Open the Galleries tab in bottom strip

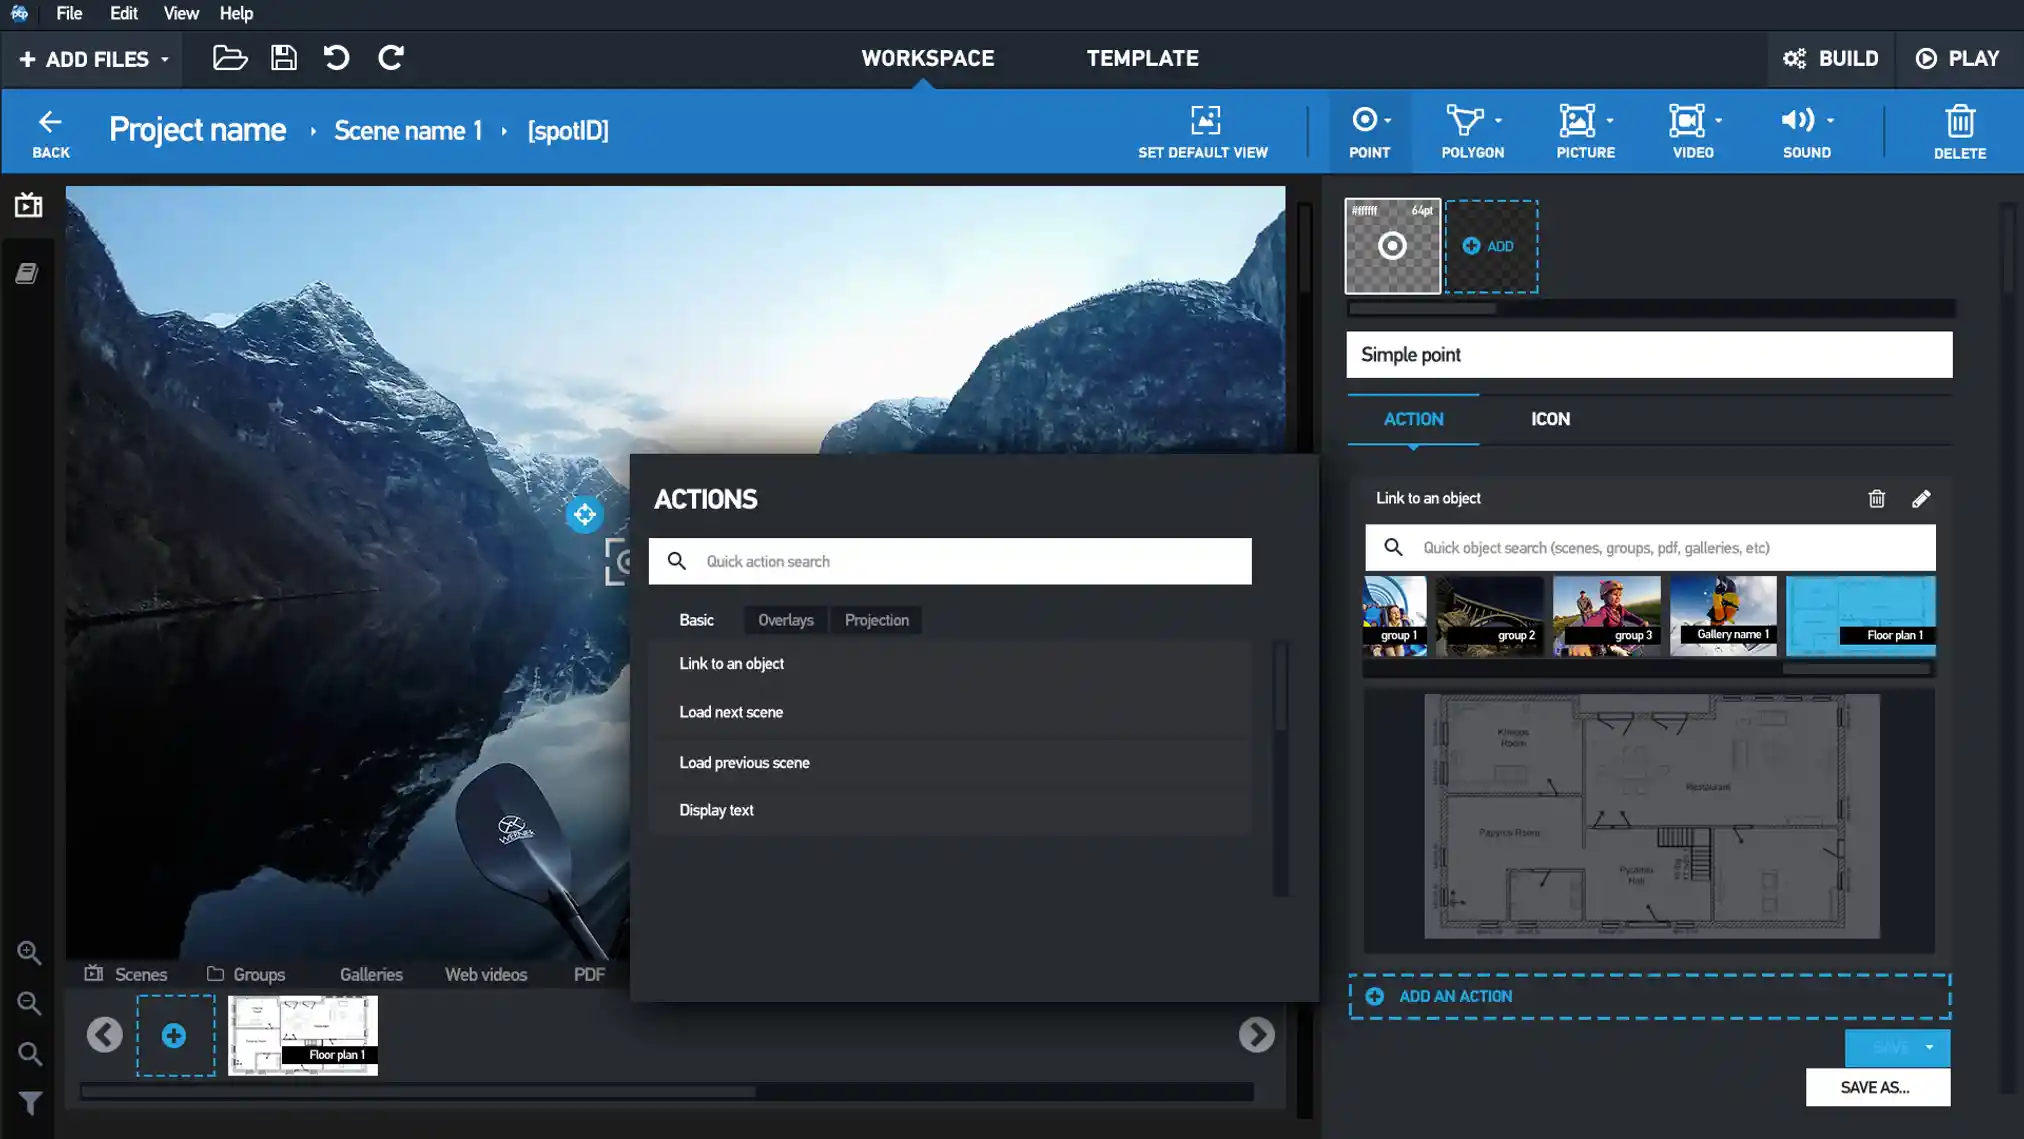click(371, 974)
